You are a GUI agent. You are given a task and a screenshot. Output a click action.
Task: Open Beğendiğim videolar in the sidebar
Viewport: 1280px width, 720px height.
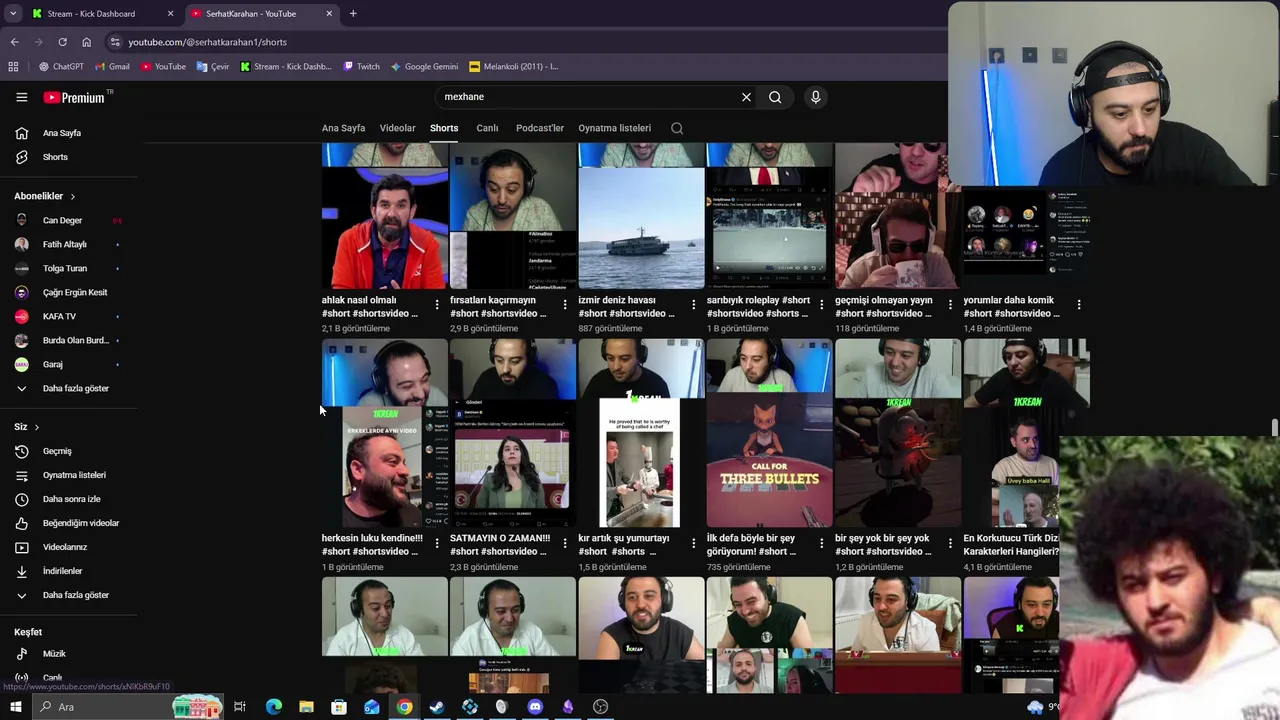pyautogui.click(x=80, y=523)
